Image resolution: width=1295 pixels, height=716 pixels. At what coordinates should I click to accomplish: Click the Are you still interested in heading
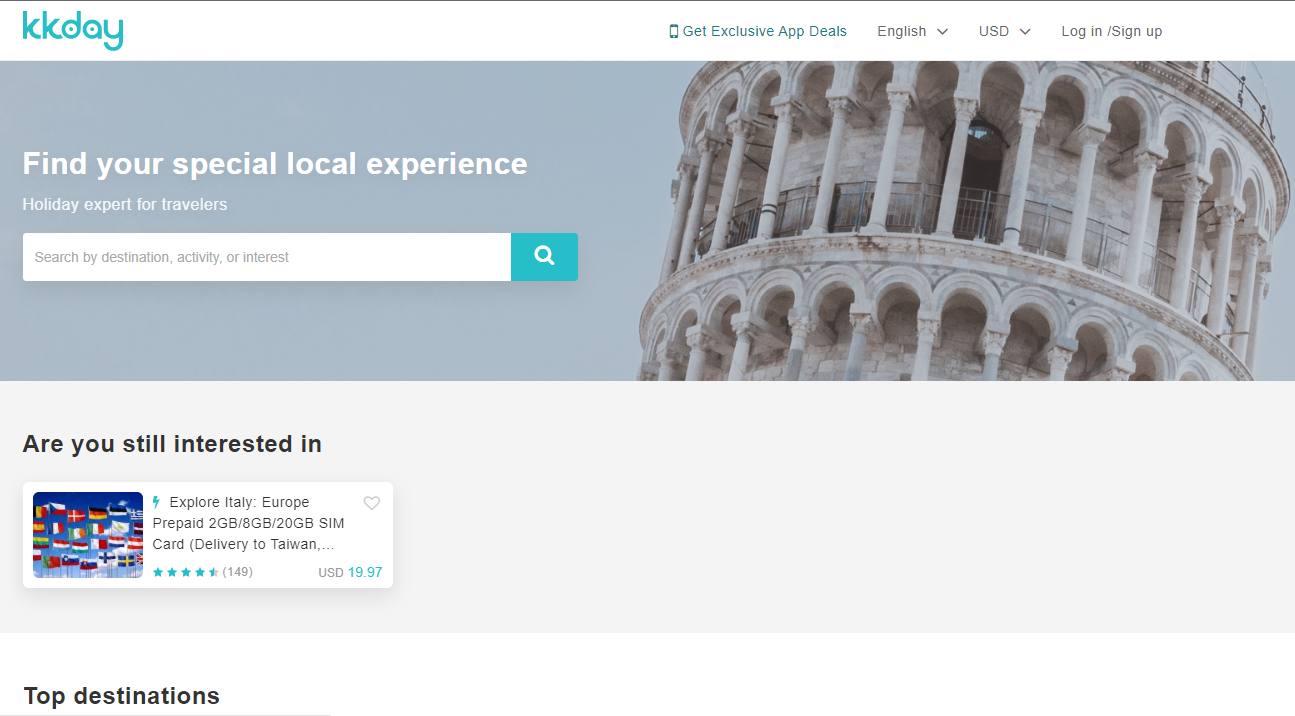(x=172, y=444)
